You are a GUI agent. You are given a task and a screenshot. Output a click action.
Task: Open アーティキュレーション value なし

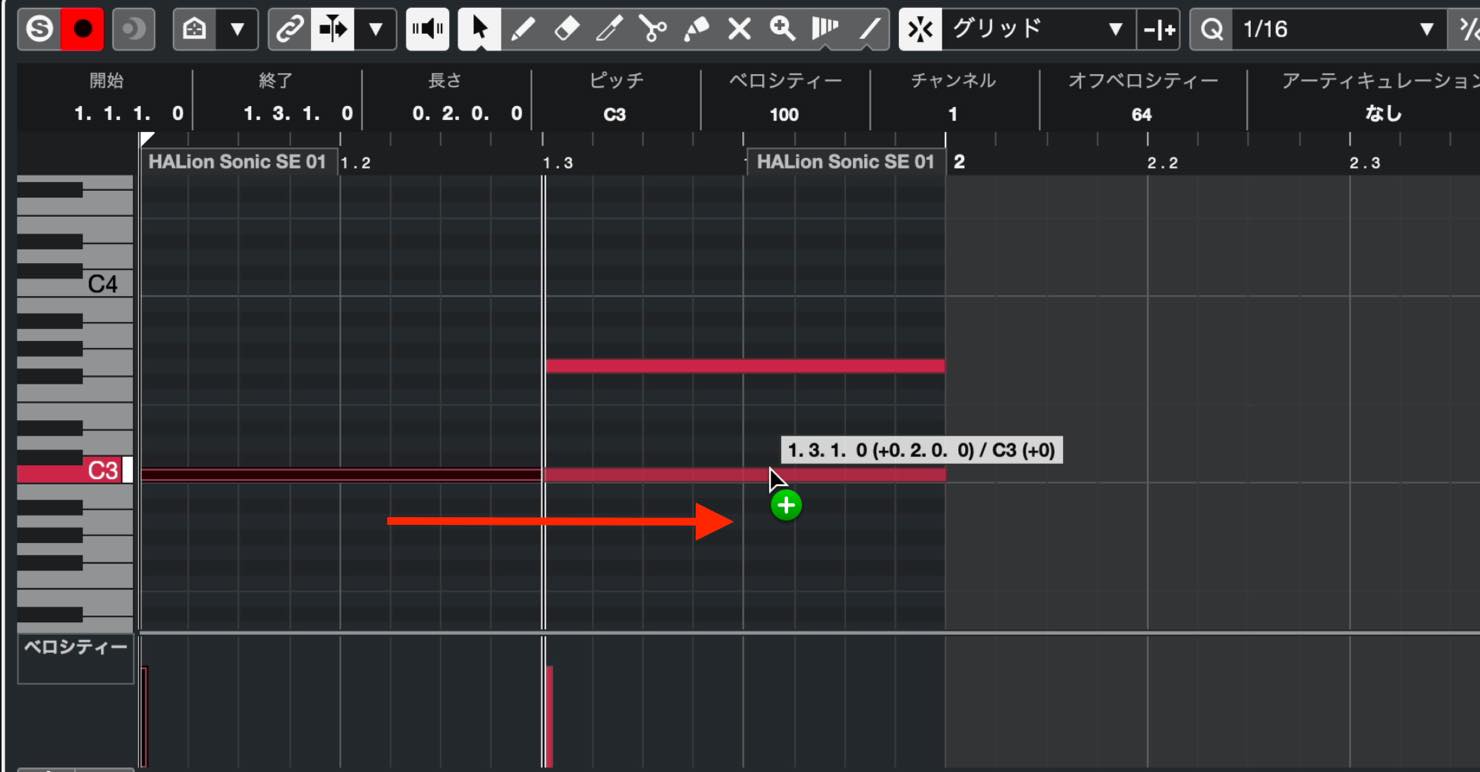pyautogui.click(x=1383, y=114)
